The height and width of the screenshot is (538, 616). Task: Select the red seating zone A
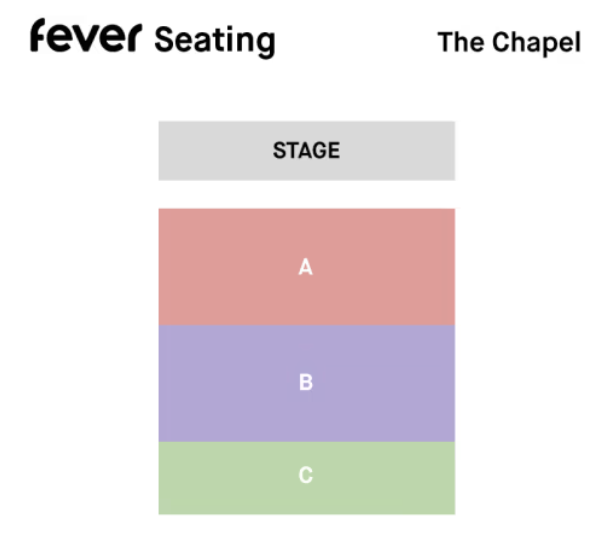pyautogui.click(x=307, y=267)
